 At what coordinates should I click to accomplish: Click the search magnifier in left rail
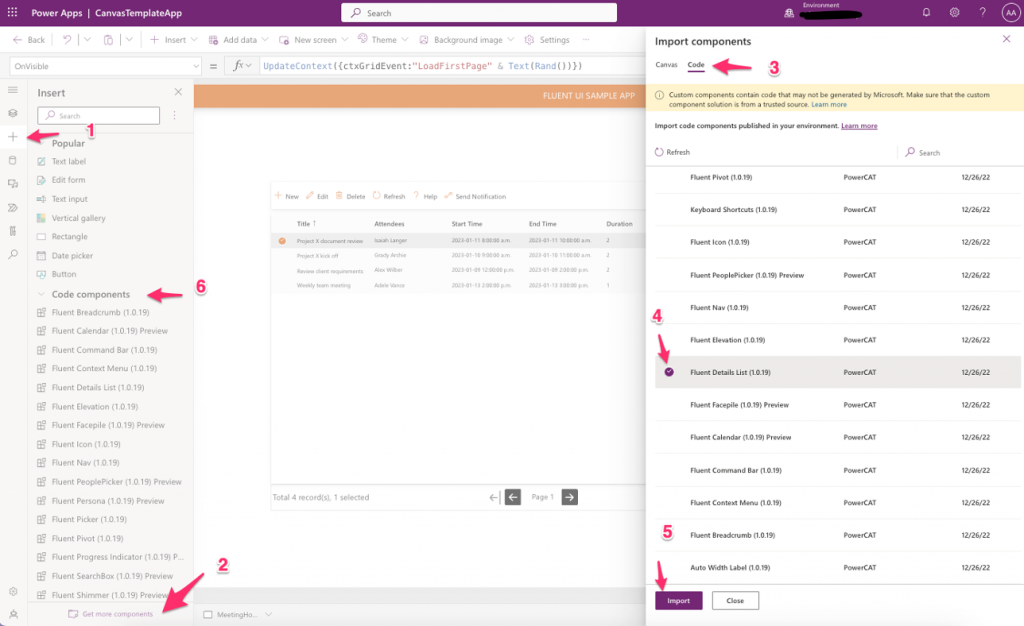[x=13, y=255]
